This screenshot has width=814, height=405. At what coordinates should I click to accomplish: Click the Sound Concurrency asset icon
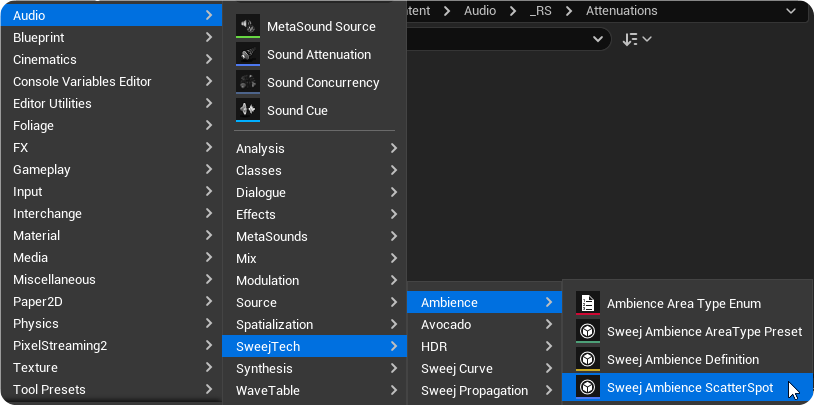click(248, 82)
